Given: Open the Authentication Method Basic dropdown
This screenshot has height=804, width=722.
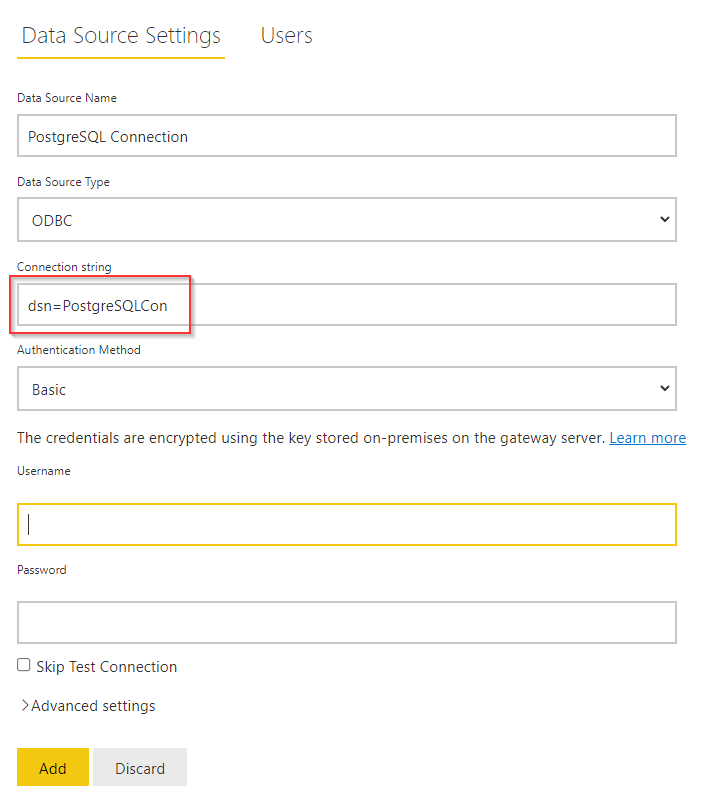Looking at the screenshot, I should pyautogui.click(x=347, y=389).
